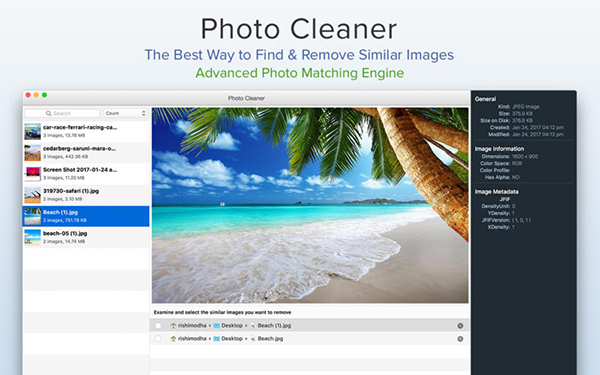Select the cedarberg-saruni-mara group
The image size is (600, 375).
86,153
